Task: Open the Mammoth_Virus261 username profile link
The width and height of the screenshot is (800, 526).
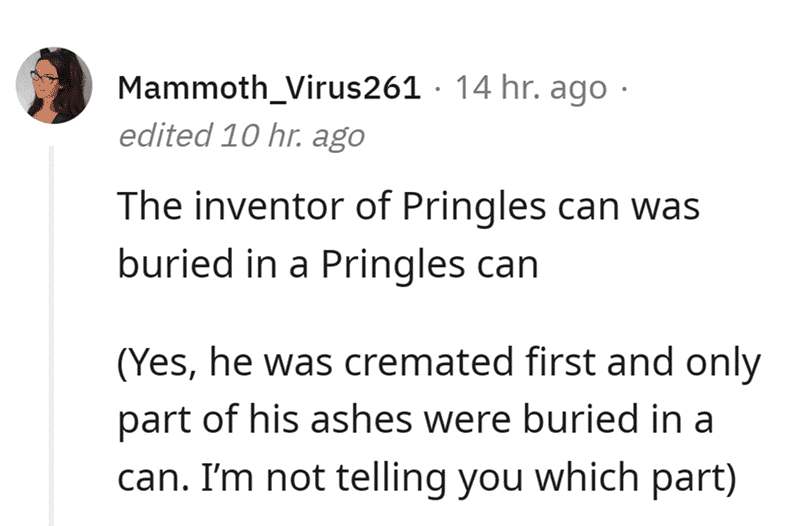Action: (x=269, y=87)
